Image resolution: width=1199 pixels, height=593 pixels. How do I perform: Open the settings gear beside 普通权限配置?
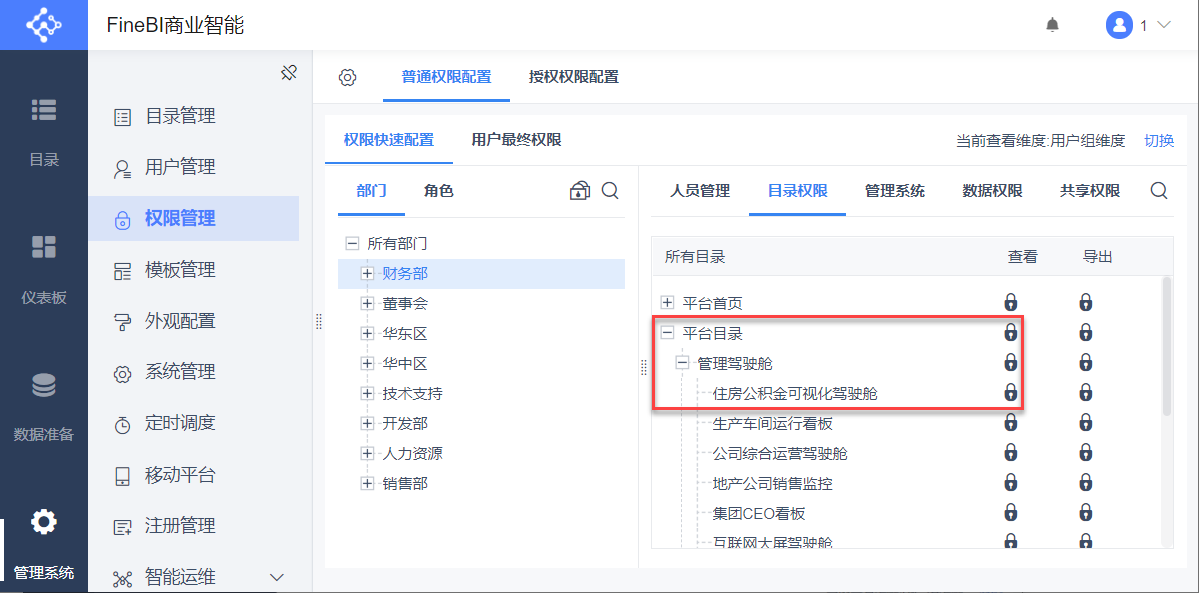point(347,77)
